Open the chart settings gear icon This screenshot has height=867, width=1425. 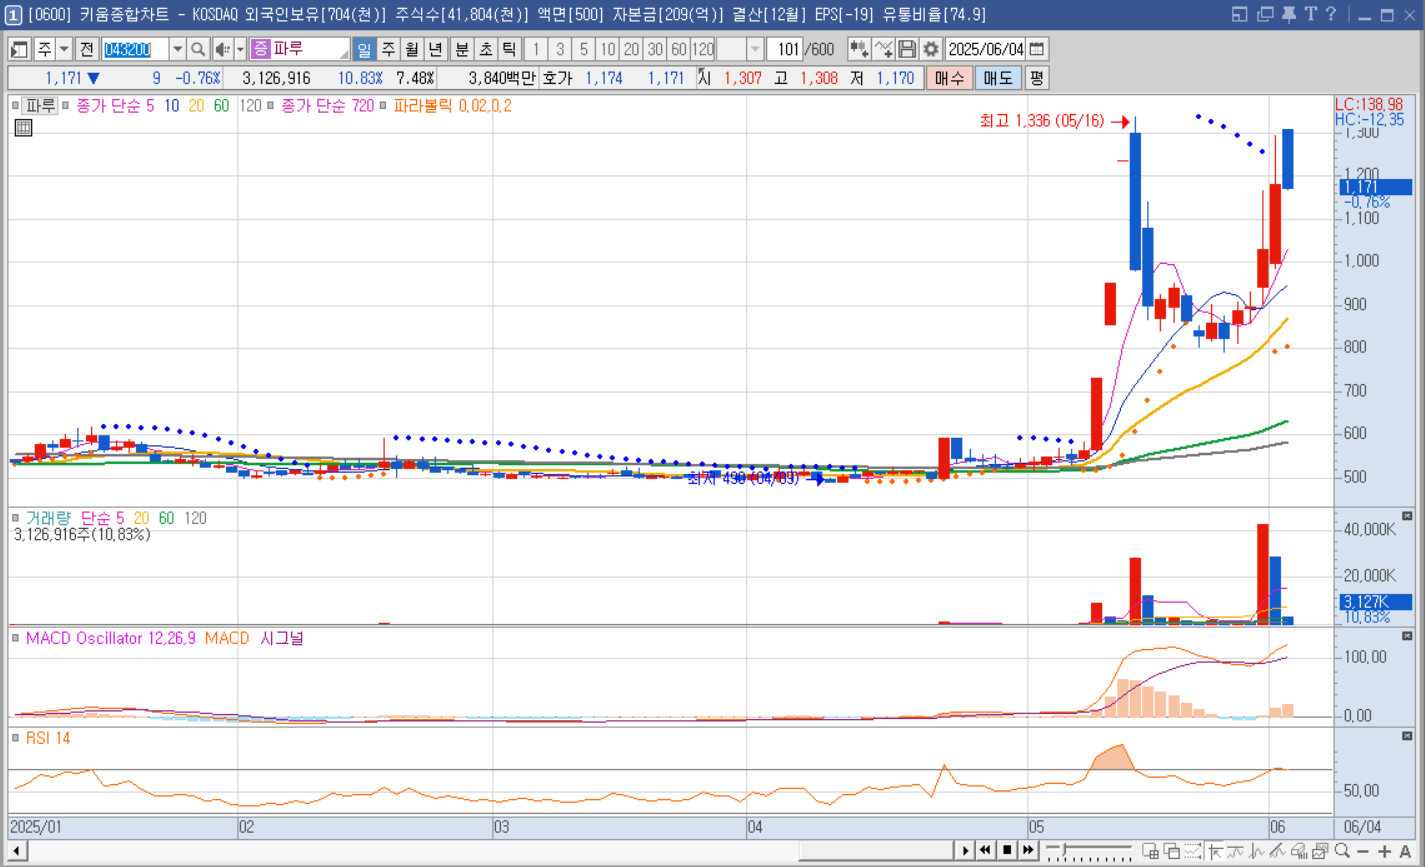click(931, 49)
